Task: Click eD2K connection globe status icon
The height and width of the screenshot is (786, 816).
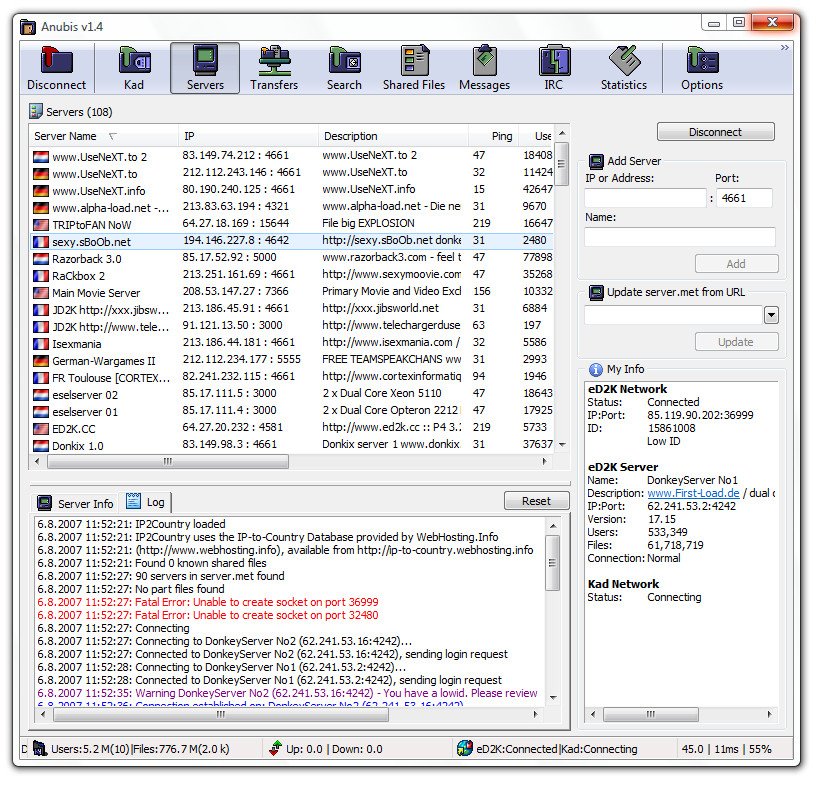Action: click(464, 749)
